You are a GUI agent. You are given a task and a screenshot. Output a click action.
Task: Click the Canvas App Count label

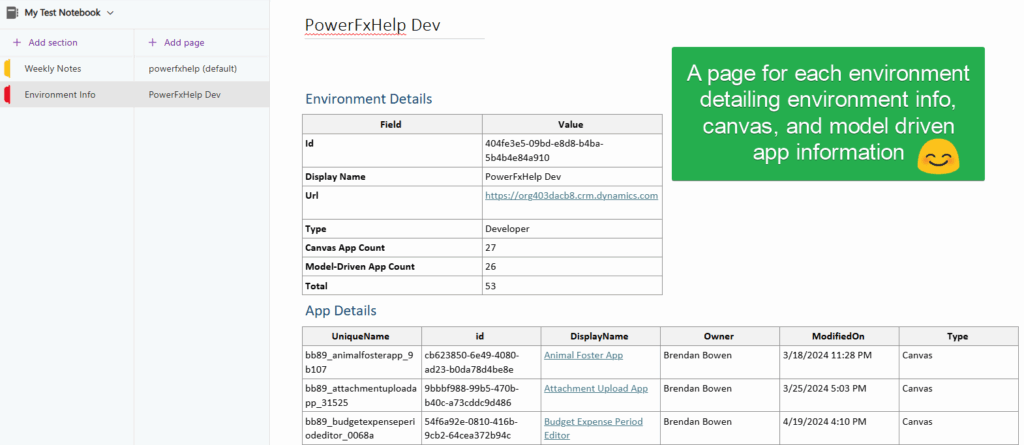345,248
